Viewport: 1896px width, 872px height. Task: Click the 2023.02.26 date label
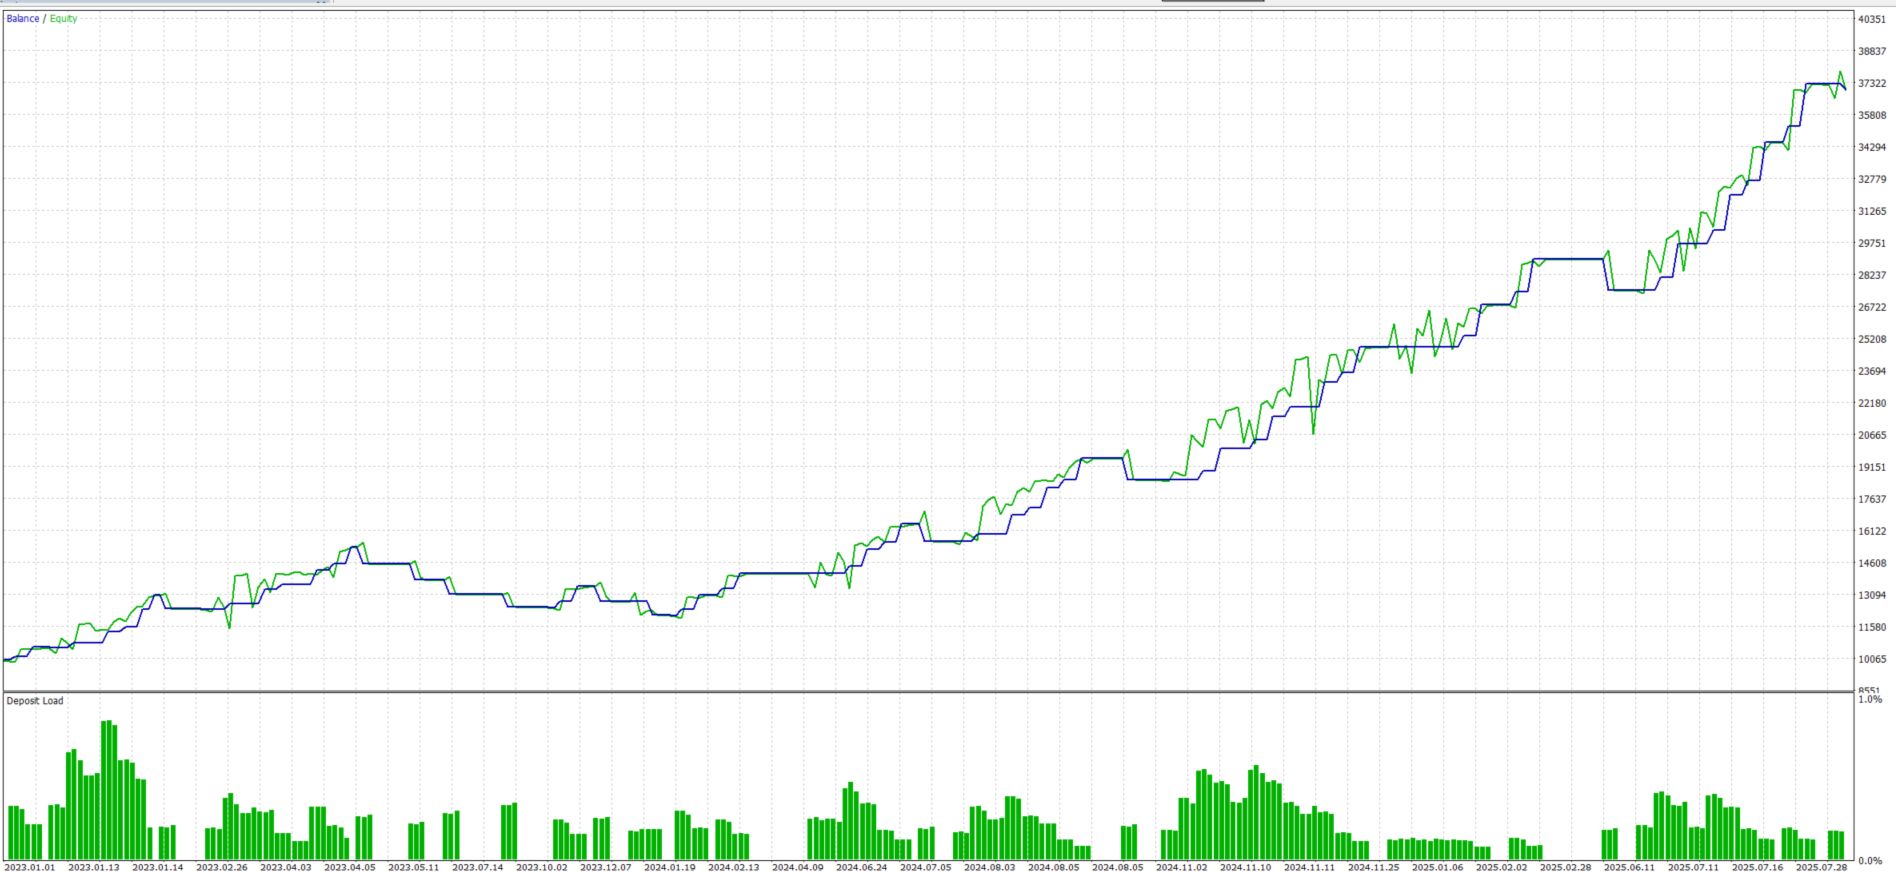221,867
